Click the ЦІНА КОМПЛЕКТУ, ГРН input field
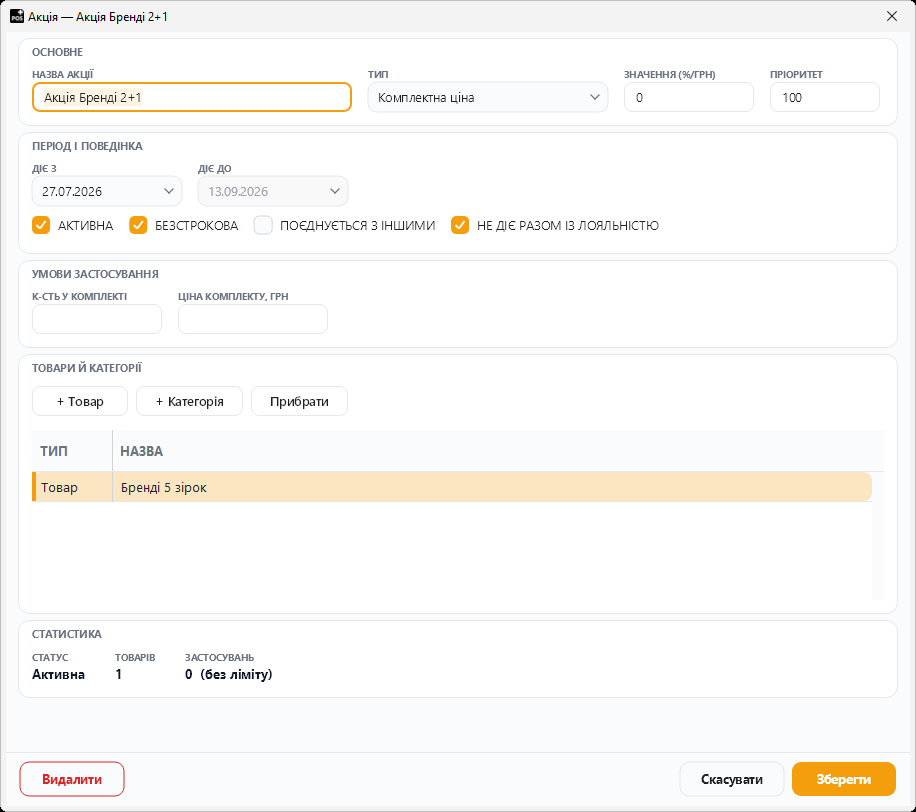 [x=253, y=319]
